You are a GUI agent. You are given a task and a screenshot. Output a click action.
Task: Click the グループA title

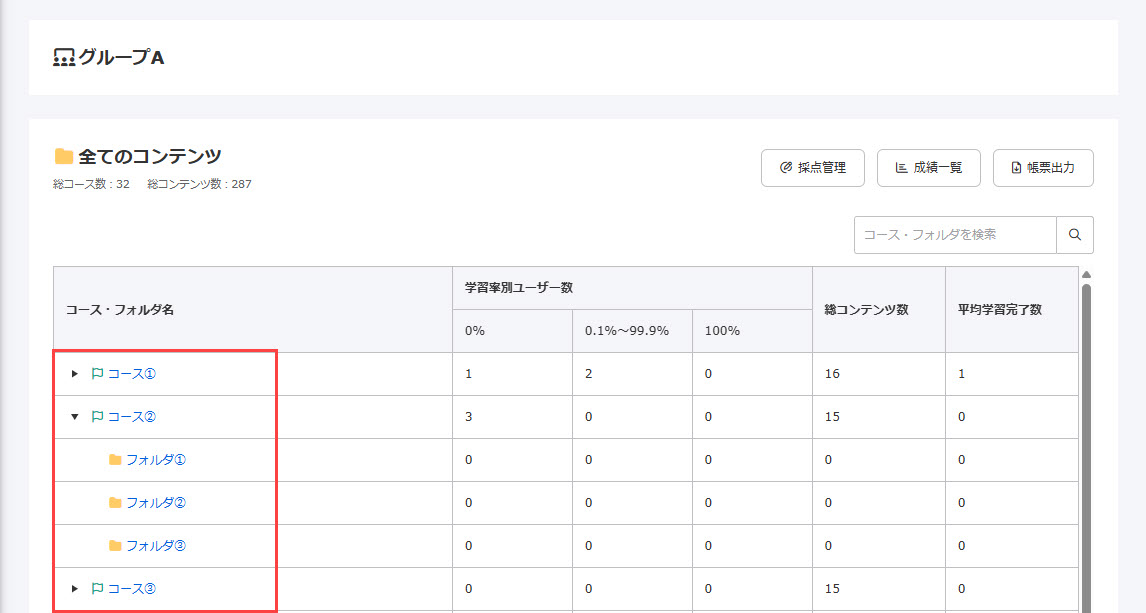121,58
